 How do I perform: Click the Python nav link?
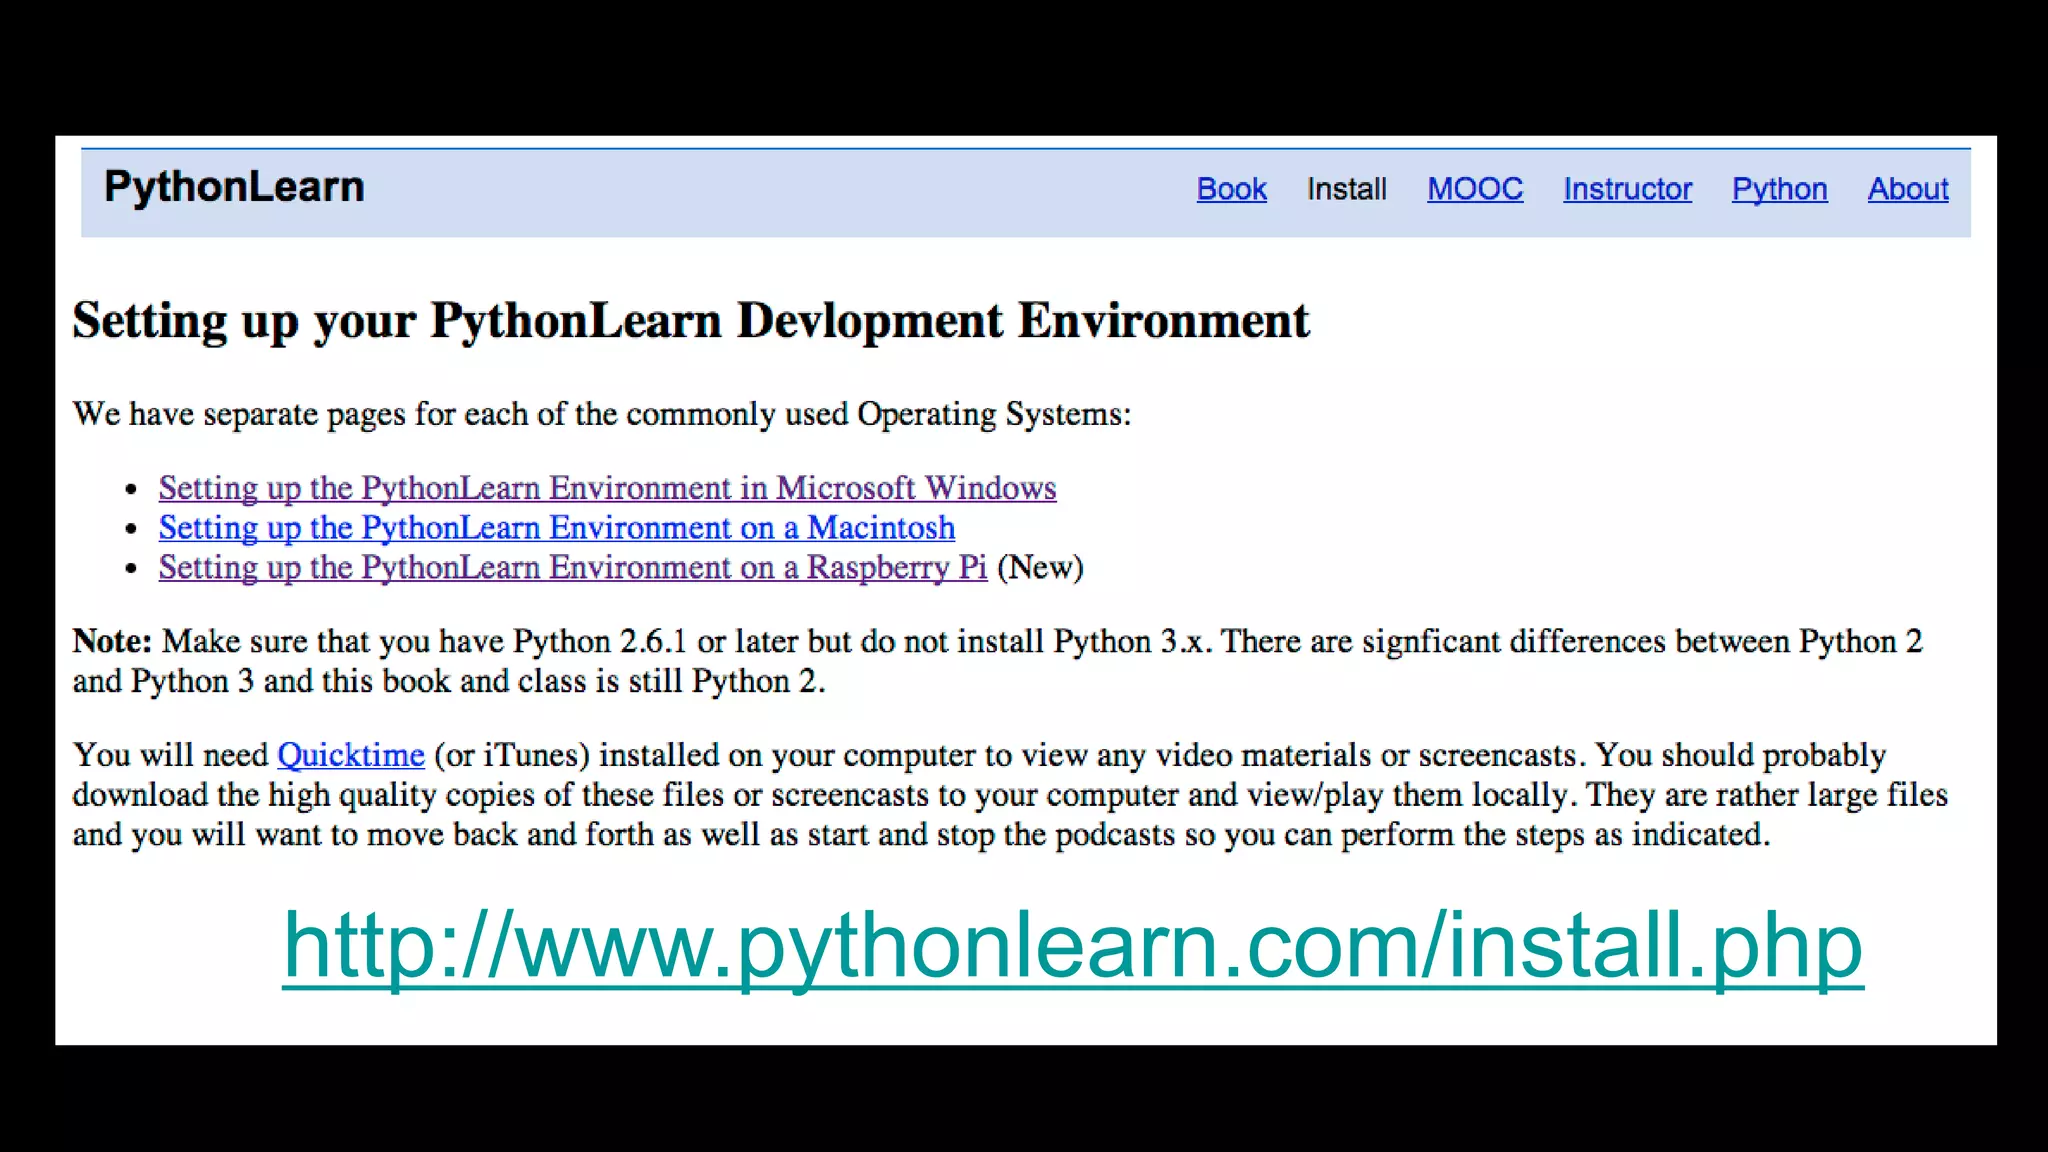coord(1779,189)
